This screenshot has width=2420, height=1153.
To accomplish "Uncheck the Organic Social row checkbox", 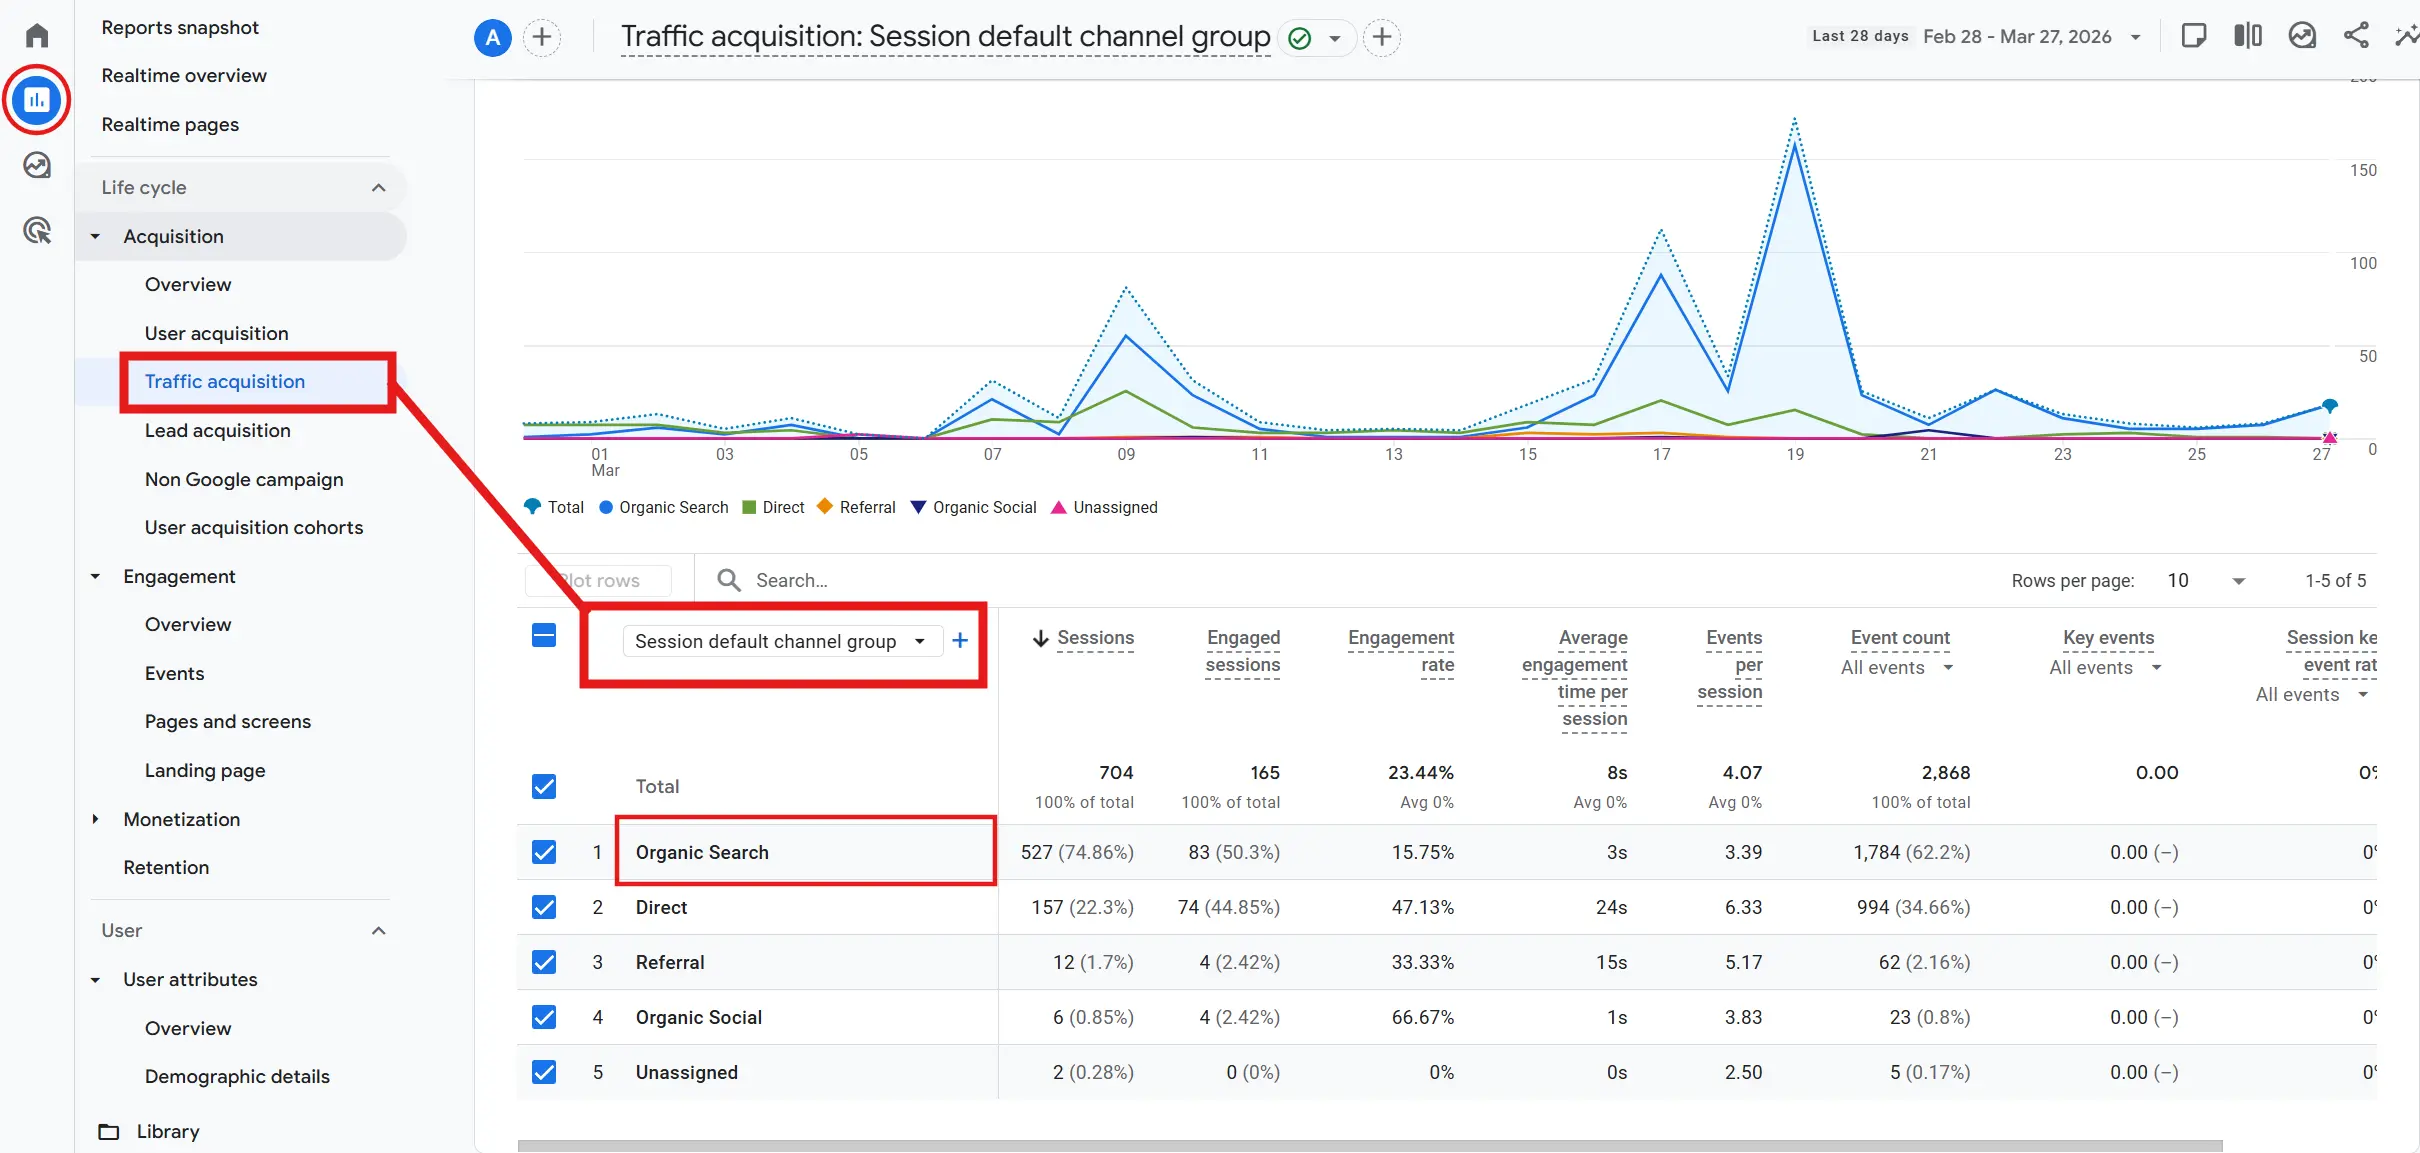I will click(544, 1017).
